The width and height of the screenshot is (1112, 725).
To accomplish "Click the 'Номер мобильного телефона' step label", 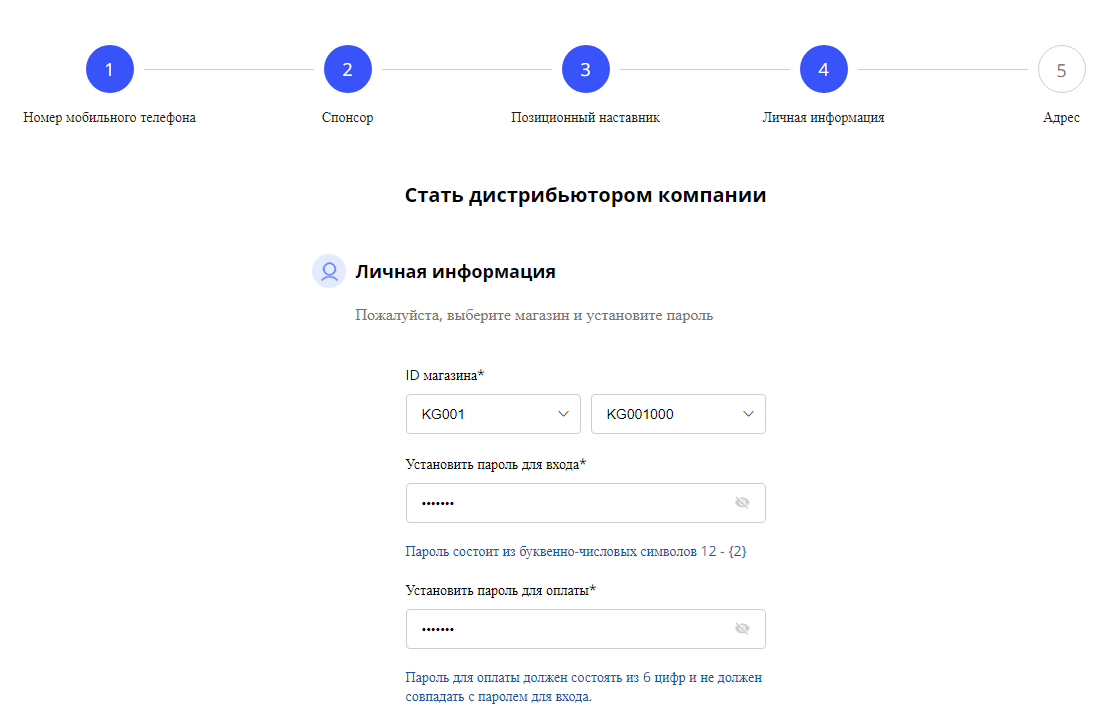I will pyautogui.click(x=110, y=118).
